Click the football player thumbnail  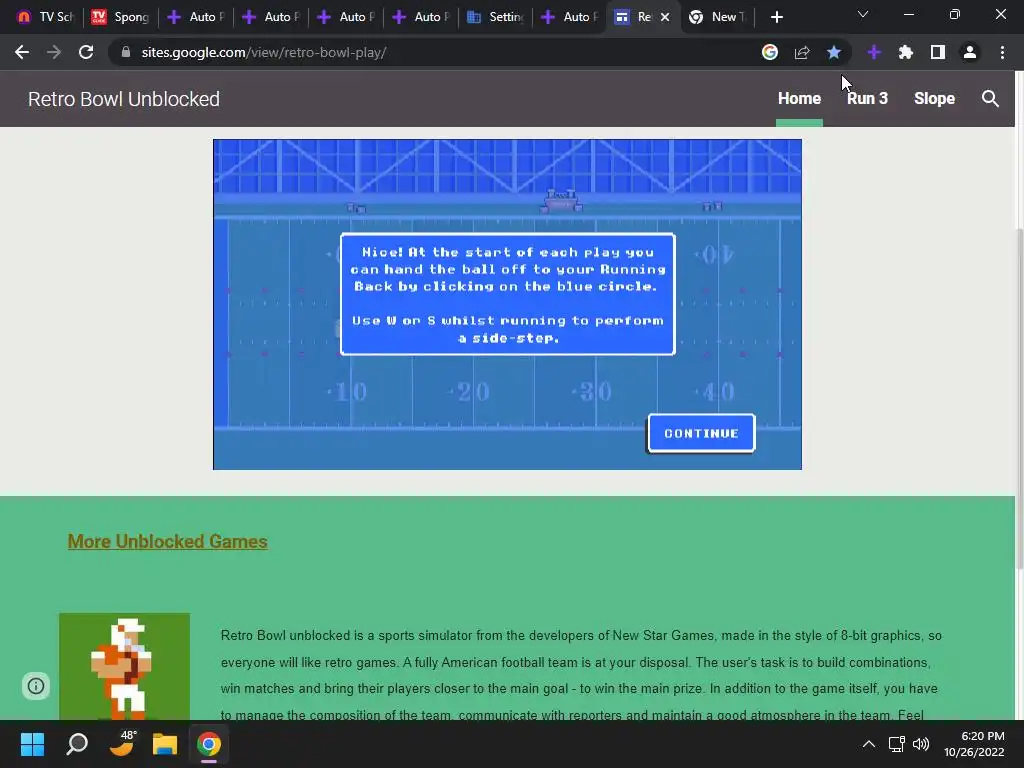125,666
